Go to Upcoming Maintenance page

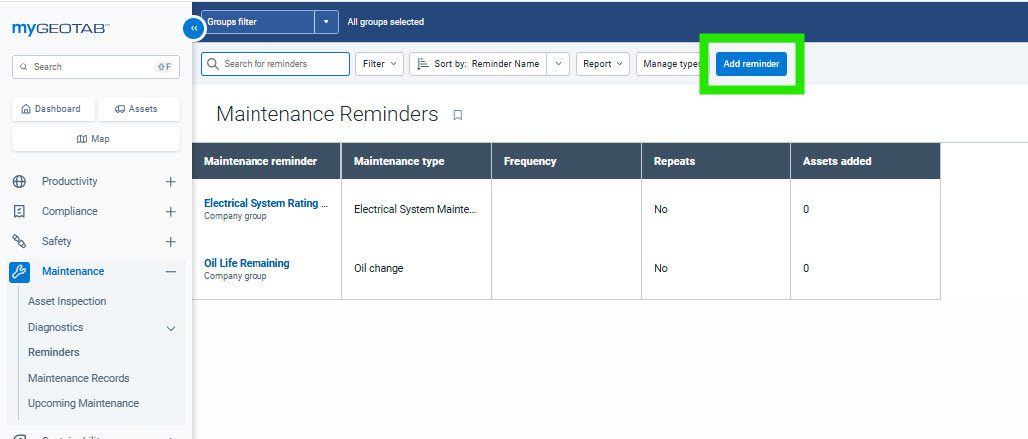click(x=83, y=403)
